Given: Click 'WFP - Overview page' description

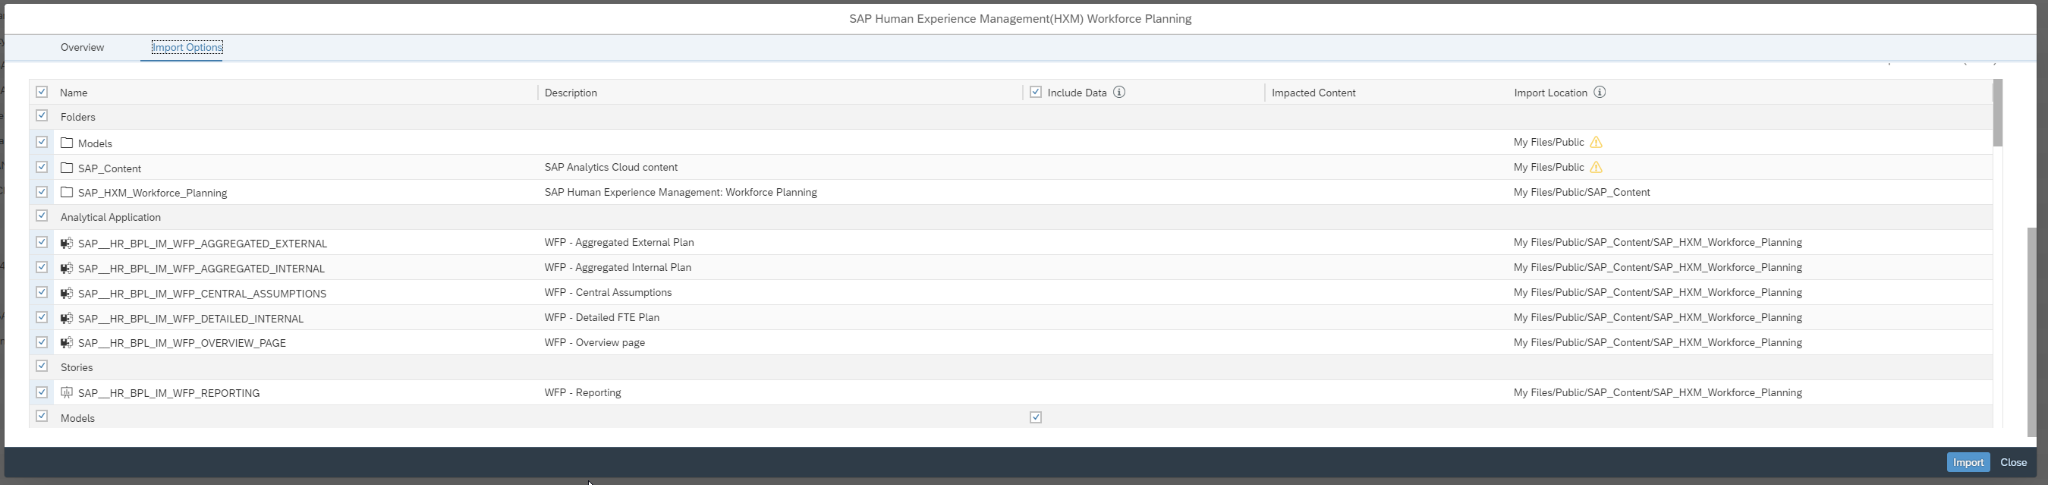Looking at the screenshot, I should point(595,342).
